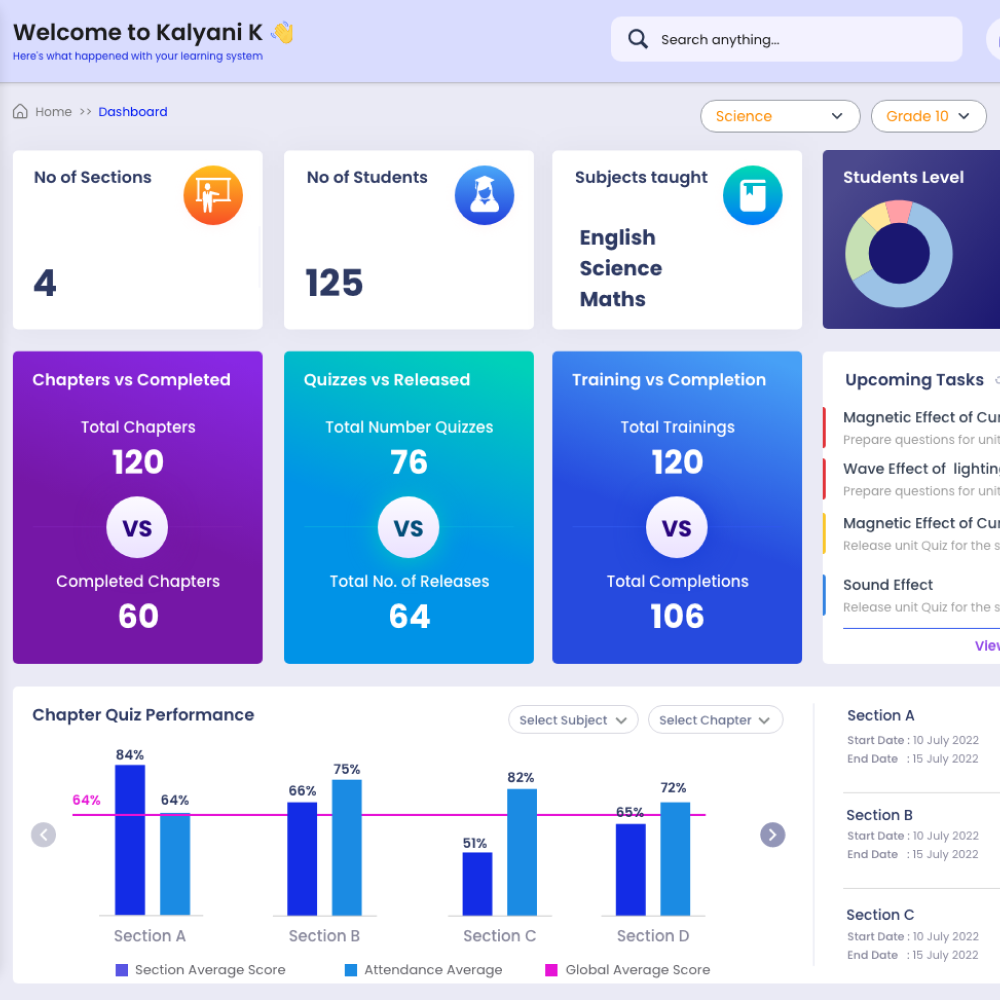Select Science in Subjects taught card
Screen dimensions: 1000x1000
(621, 268)
